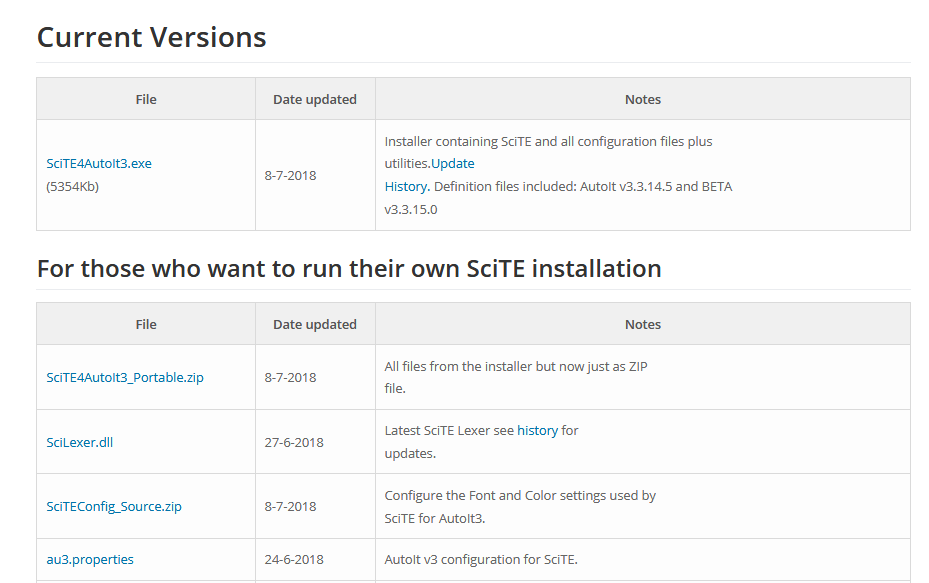The width and height of the screenshot is (929, 583).
Task: Click the 27-6-2018 date for SciLexer.dll
Action: (294, 443)
